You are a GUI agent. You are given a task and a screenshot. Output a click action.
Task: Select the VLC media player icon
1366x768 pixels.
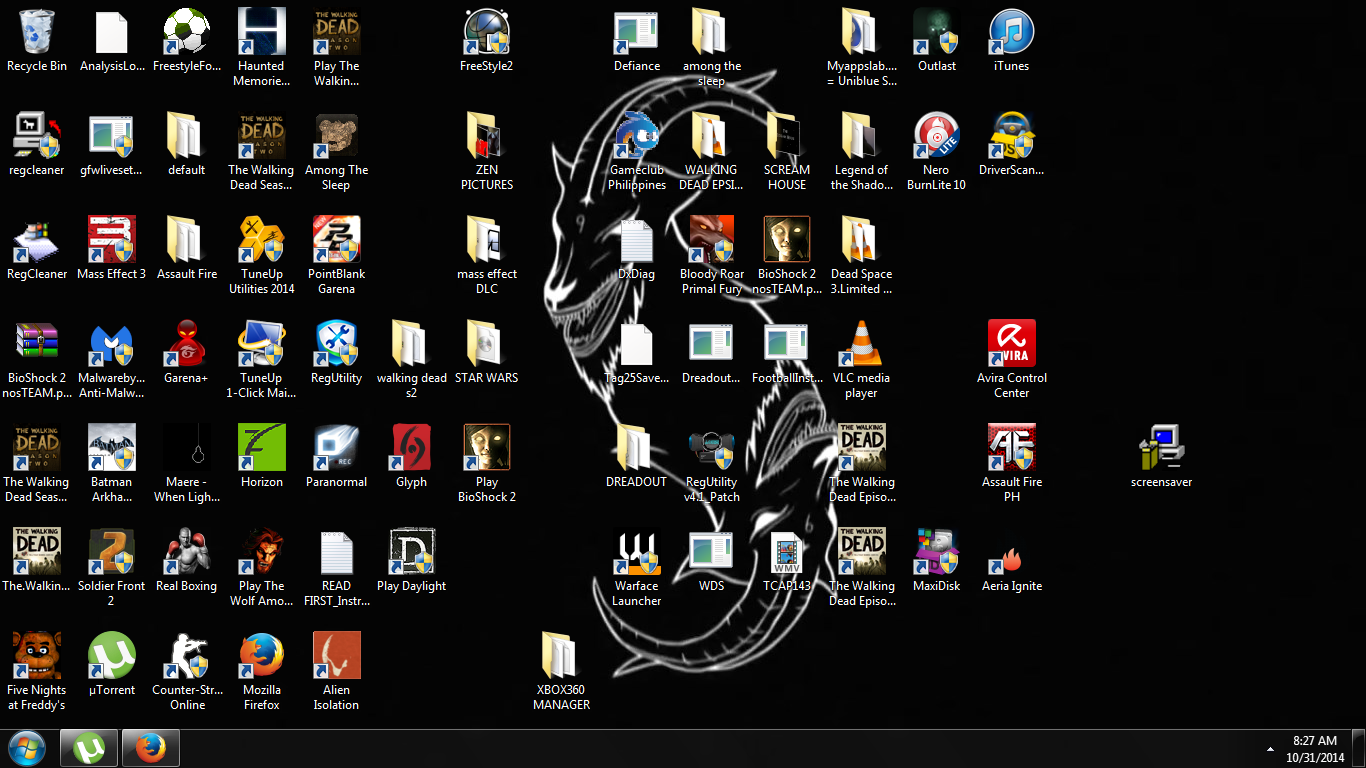[861, 344]
